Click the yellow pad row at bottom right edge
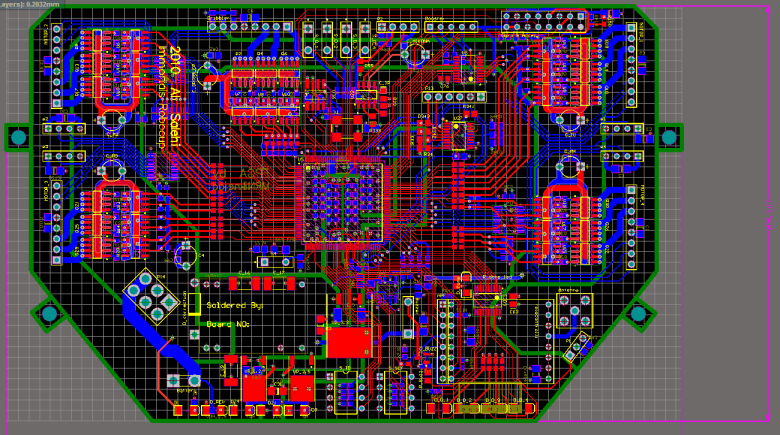 coord(490,408)
